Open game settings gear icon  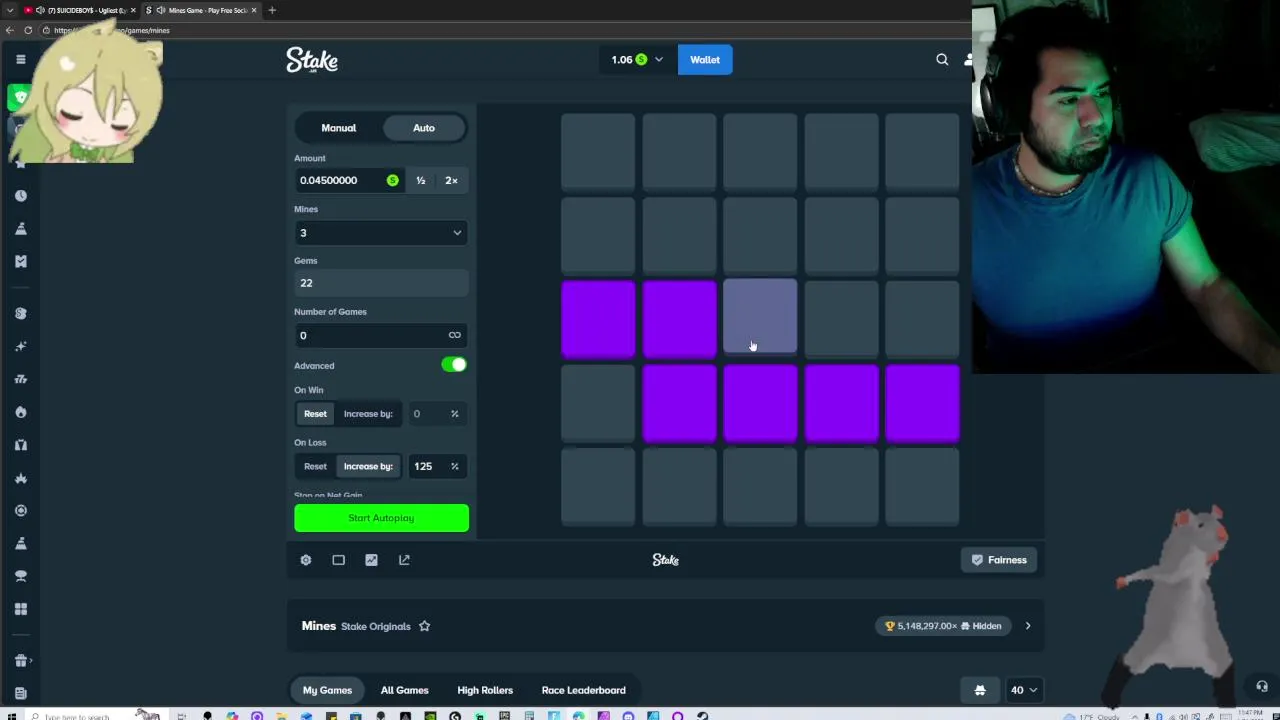tap(306, 560)
